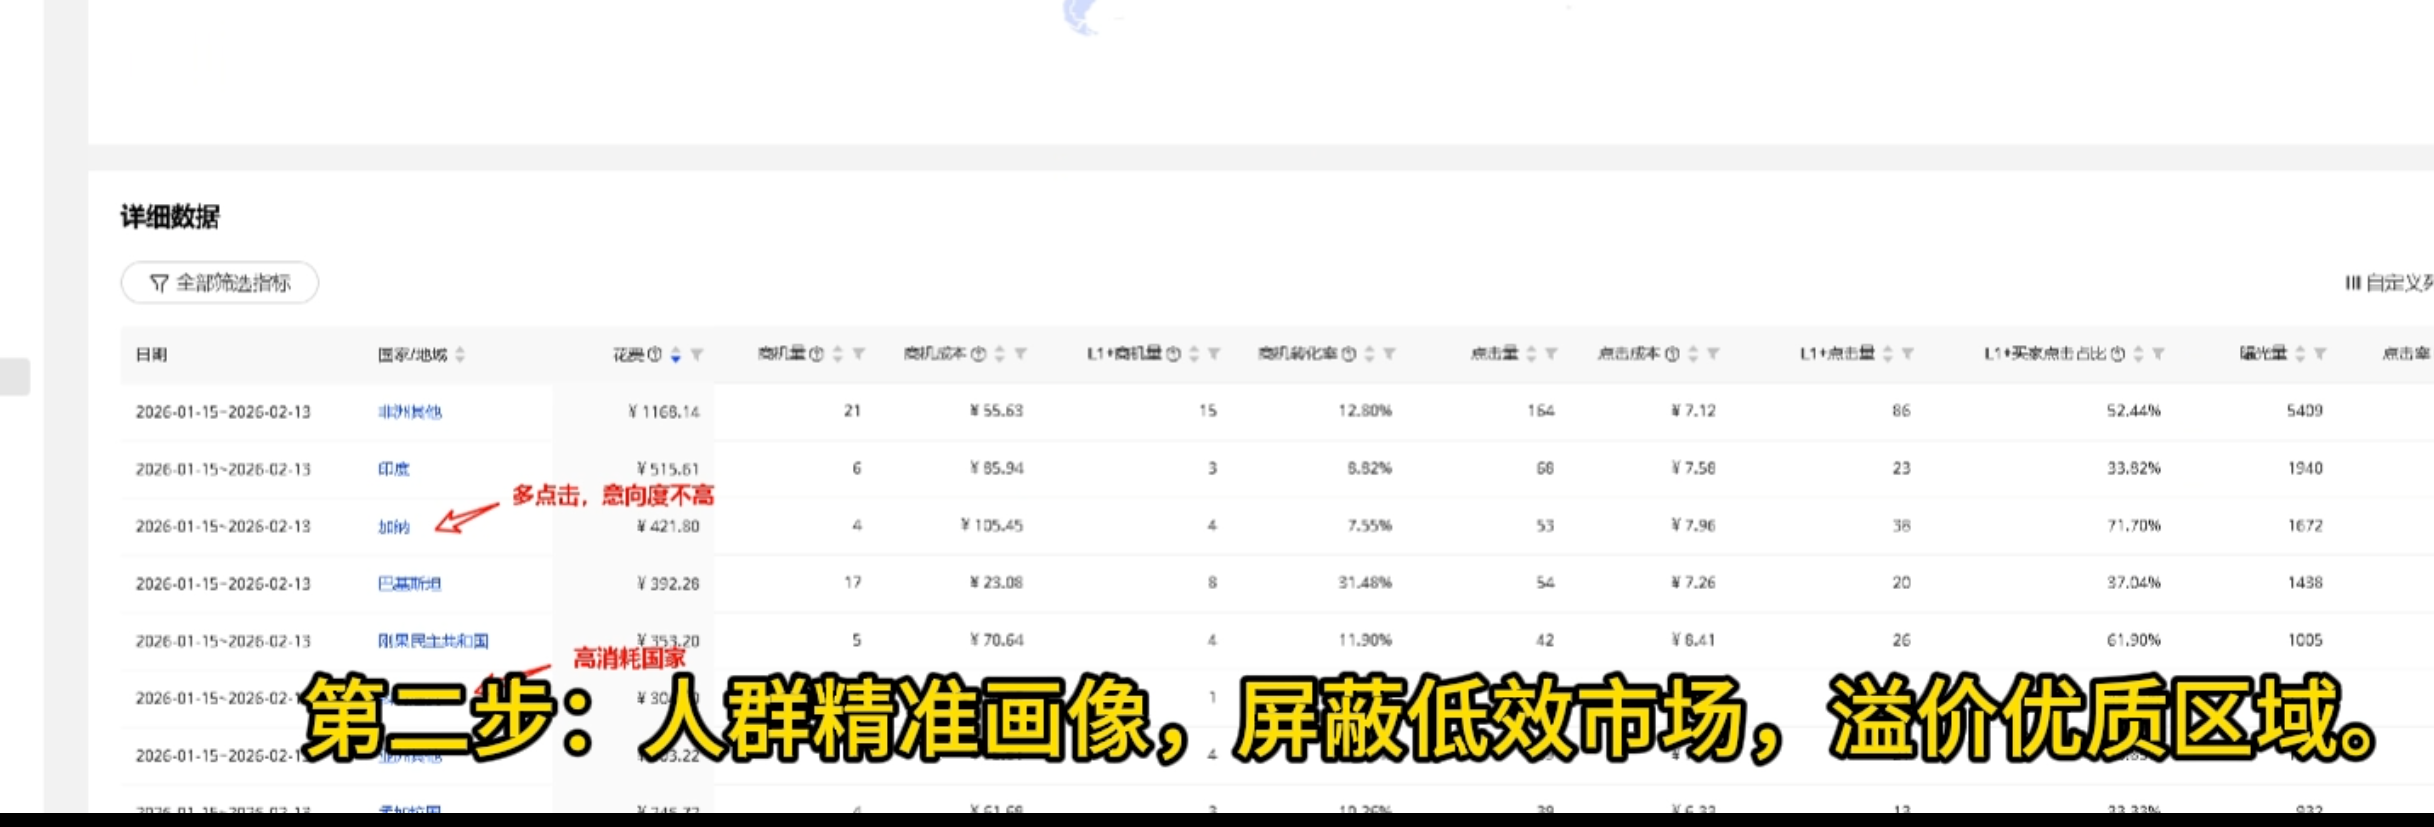Select the spend value ¥ 1168.14
Image resolution: width=2434 pixels, height=827 pixels.
664,412
